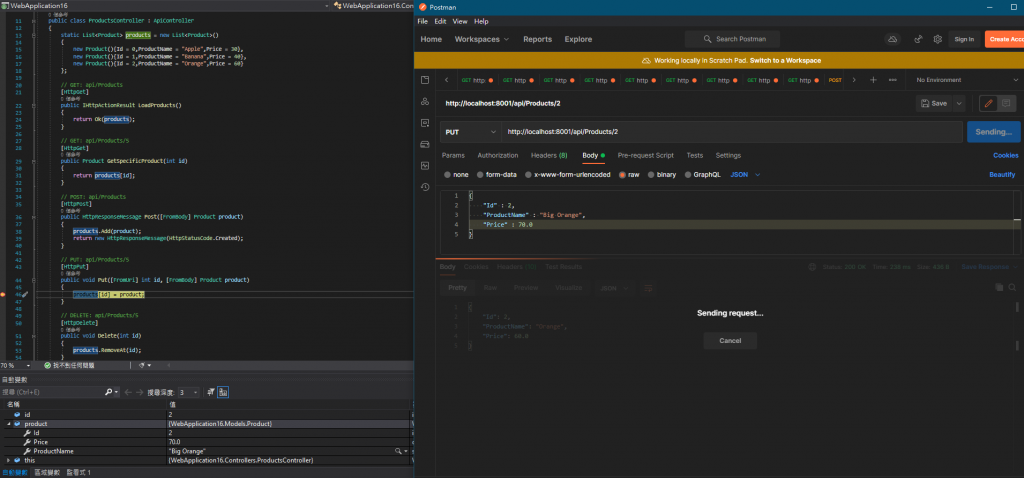The image size is (1024, 478).
Task: Open the File menu in Postman
Action: pyautogui.click(x=423, y=21)
